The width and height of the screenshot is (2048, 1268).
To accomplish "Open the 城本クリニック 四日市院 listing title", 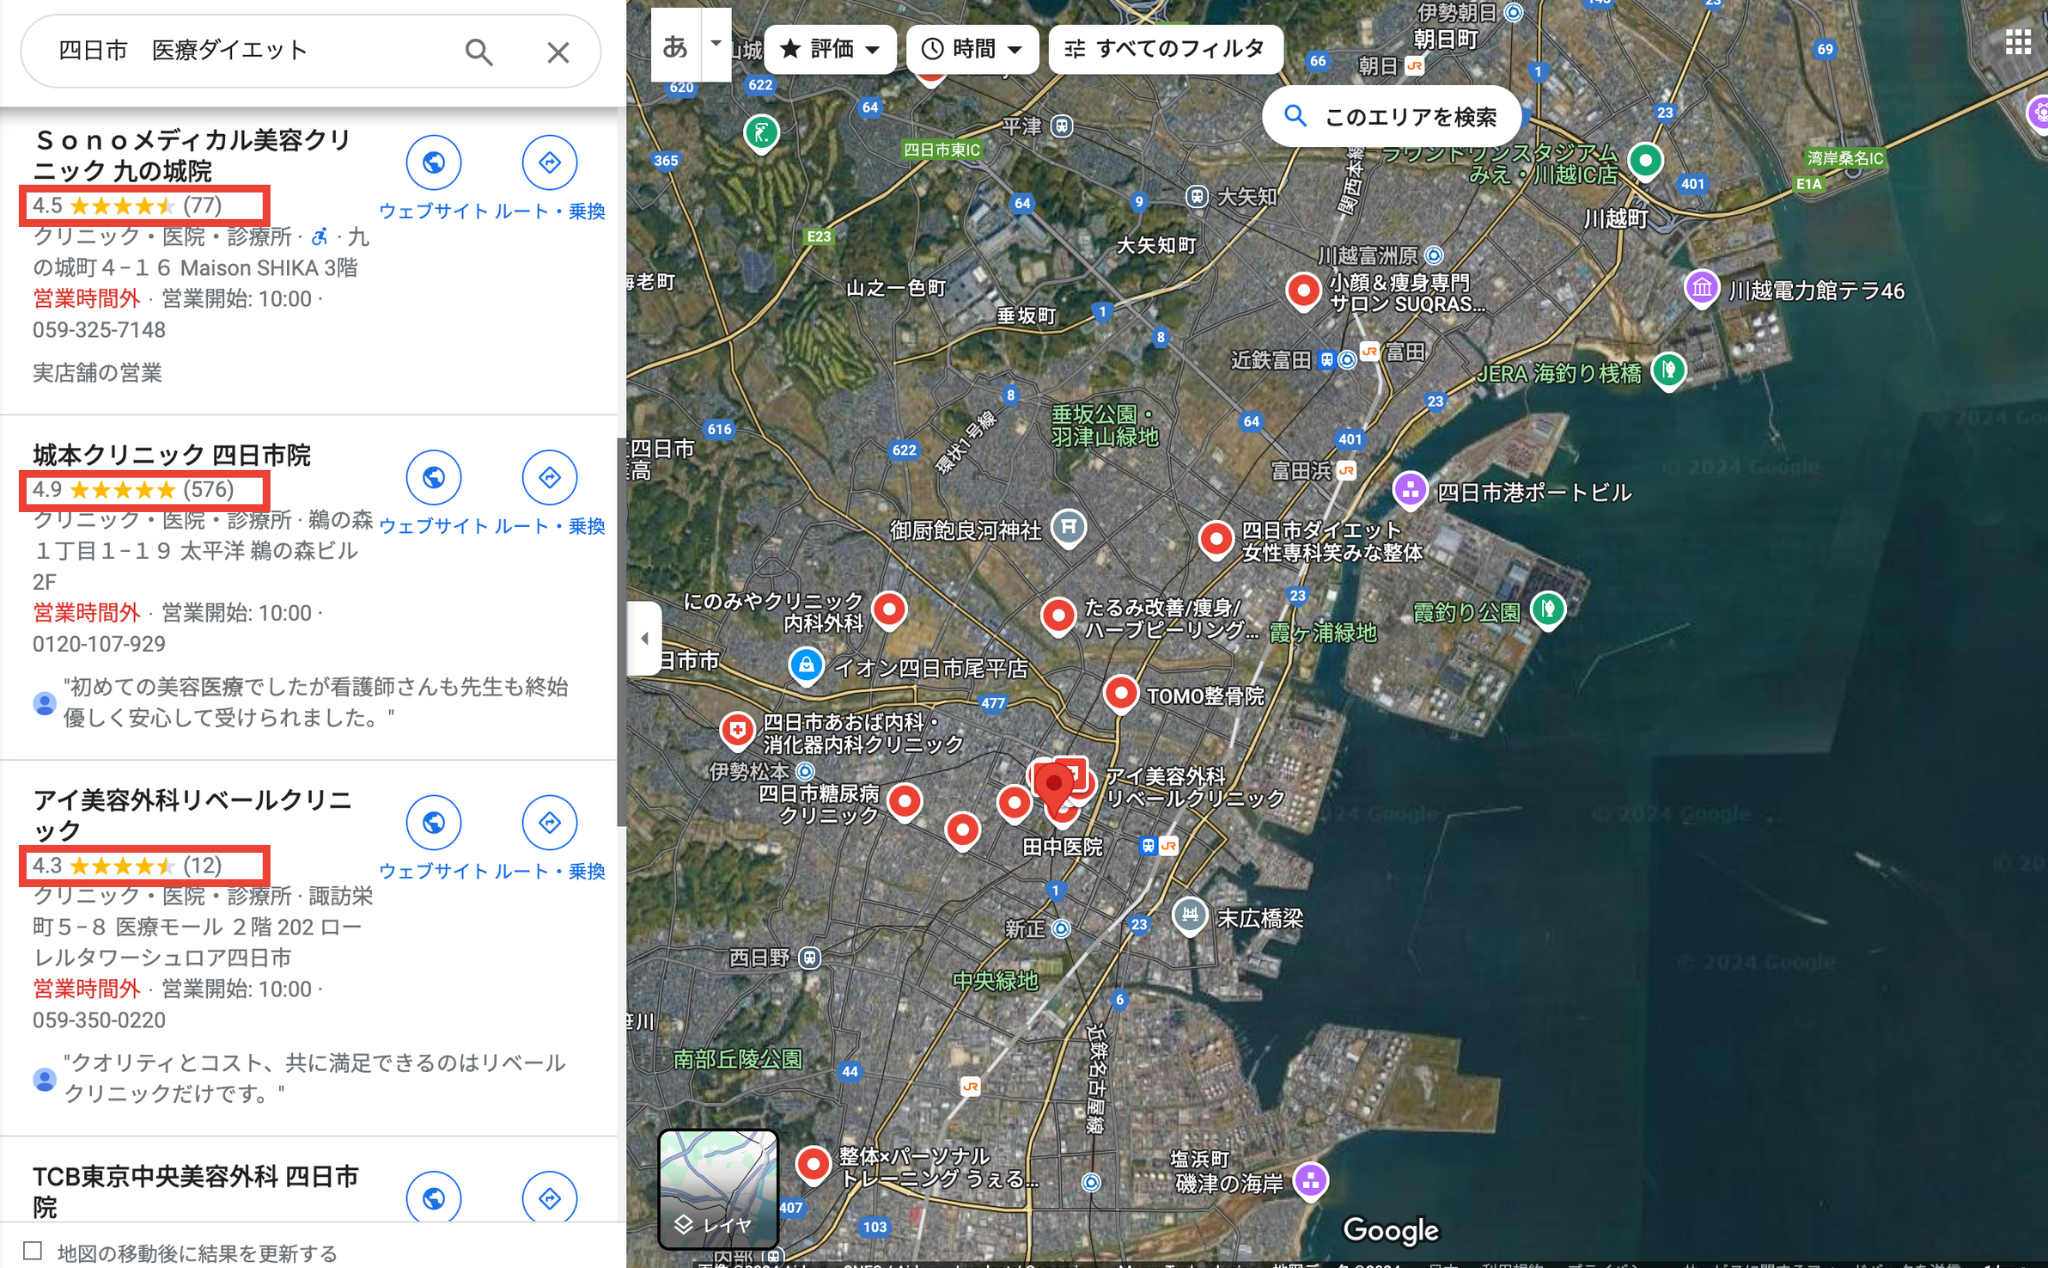I will [x=172, y=455].
